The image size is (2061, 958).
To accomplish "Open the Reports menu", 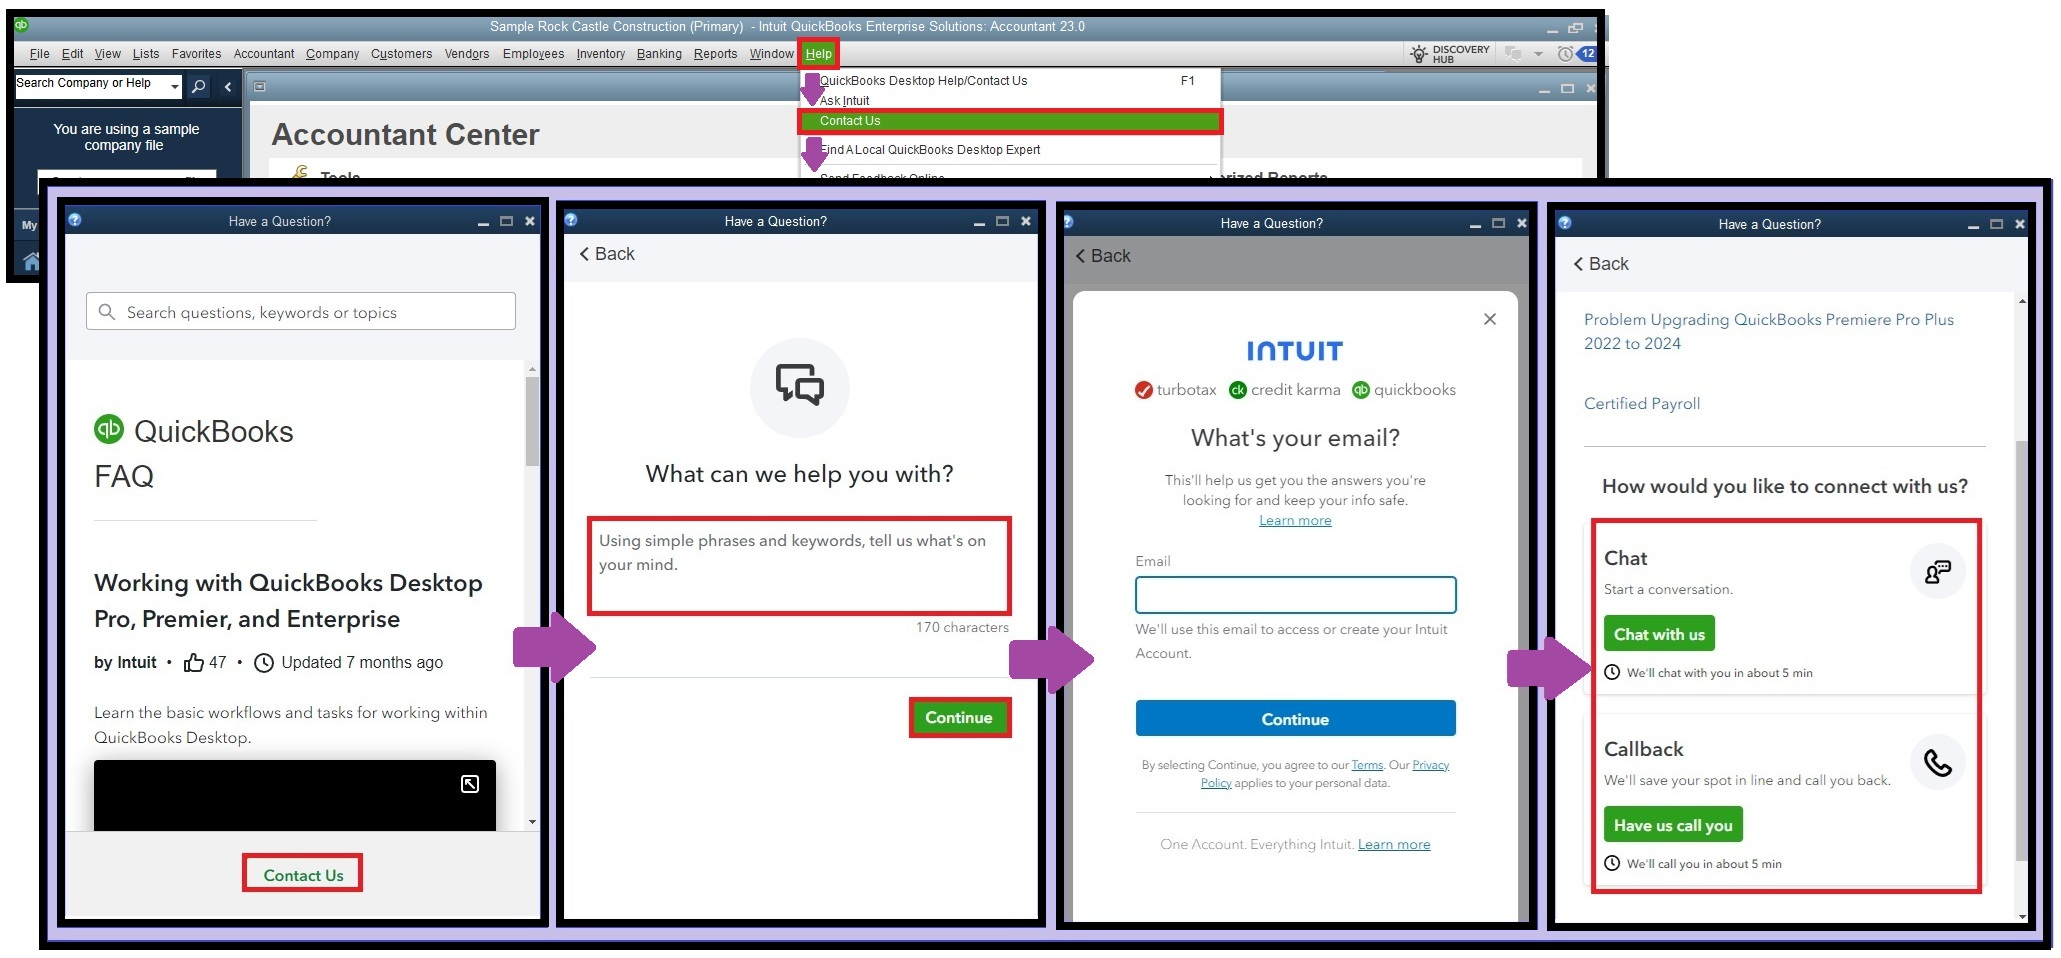I will pyautogui.click(x=715, y=54).
